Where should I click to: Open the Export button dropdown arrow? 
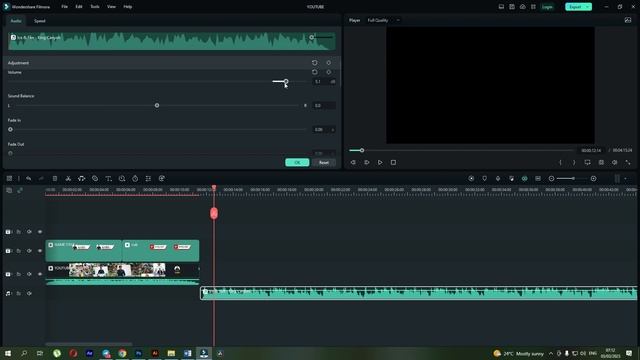tap(587, 7)
